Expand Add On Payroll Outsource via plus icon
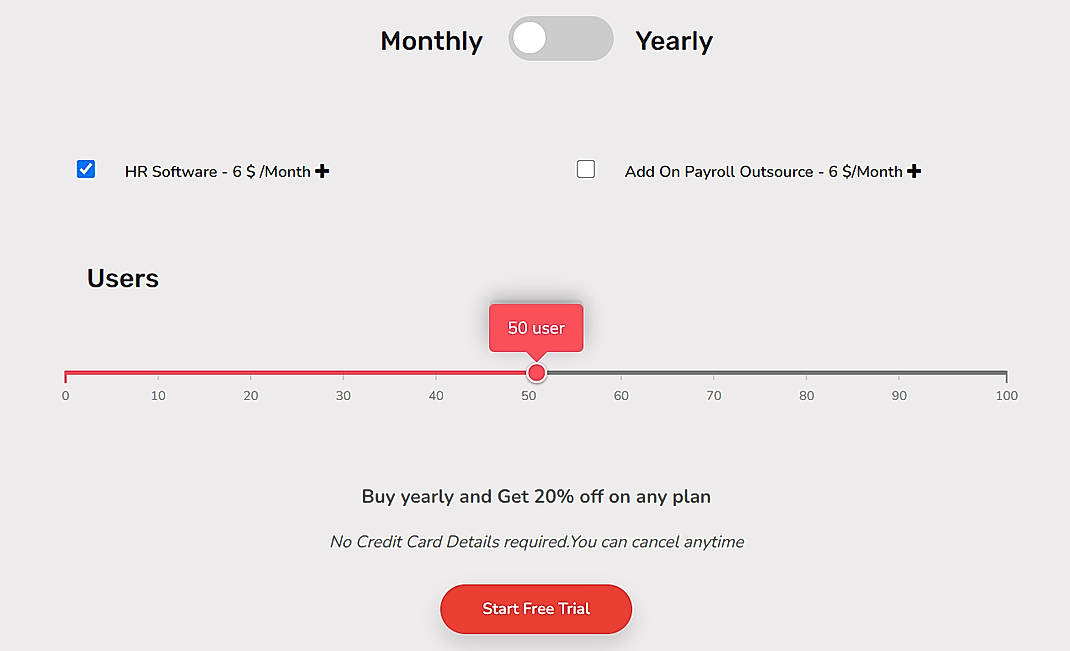1070x651 pixels. [913, 170]
